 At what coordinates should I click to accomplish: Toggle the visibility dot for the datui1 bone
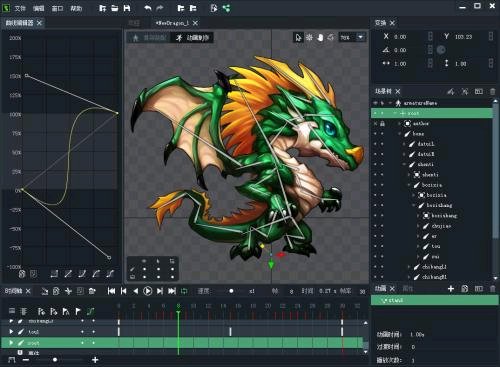tap(375, 144)
